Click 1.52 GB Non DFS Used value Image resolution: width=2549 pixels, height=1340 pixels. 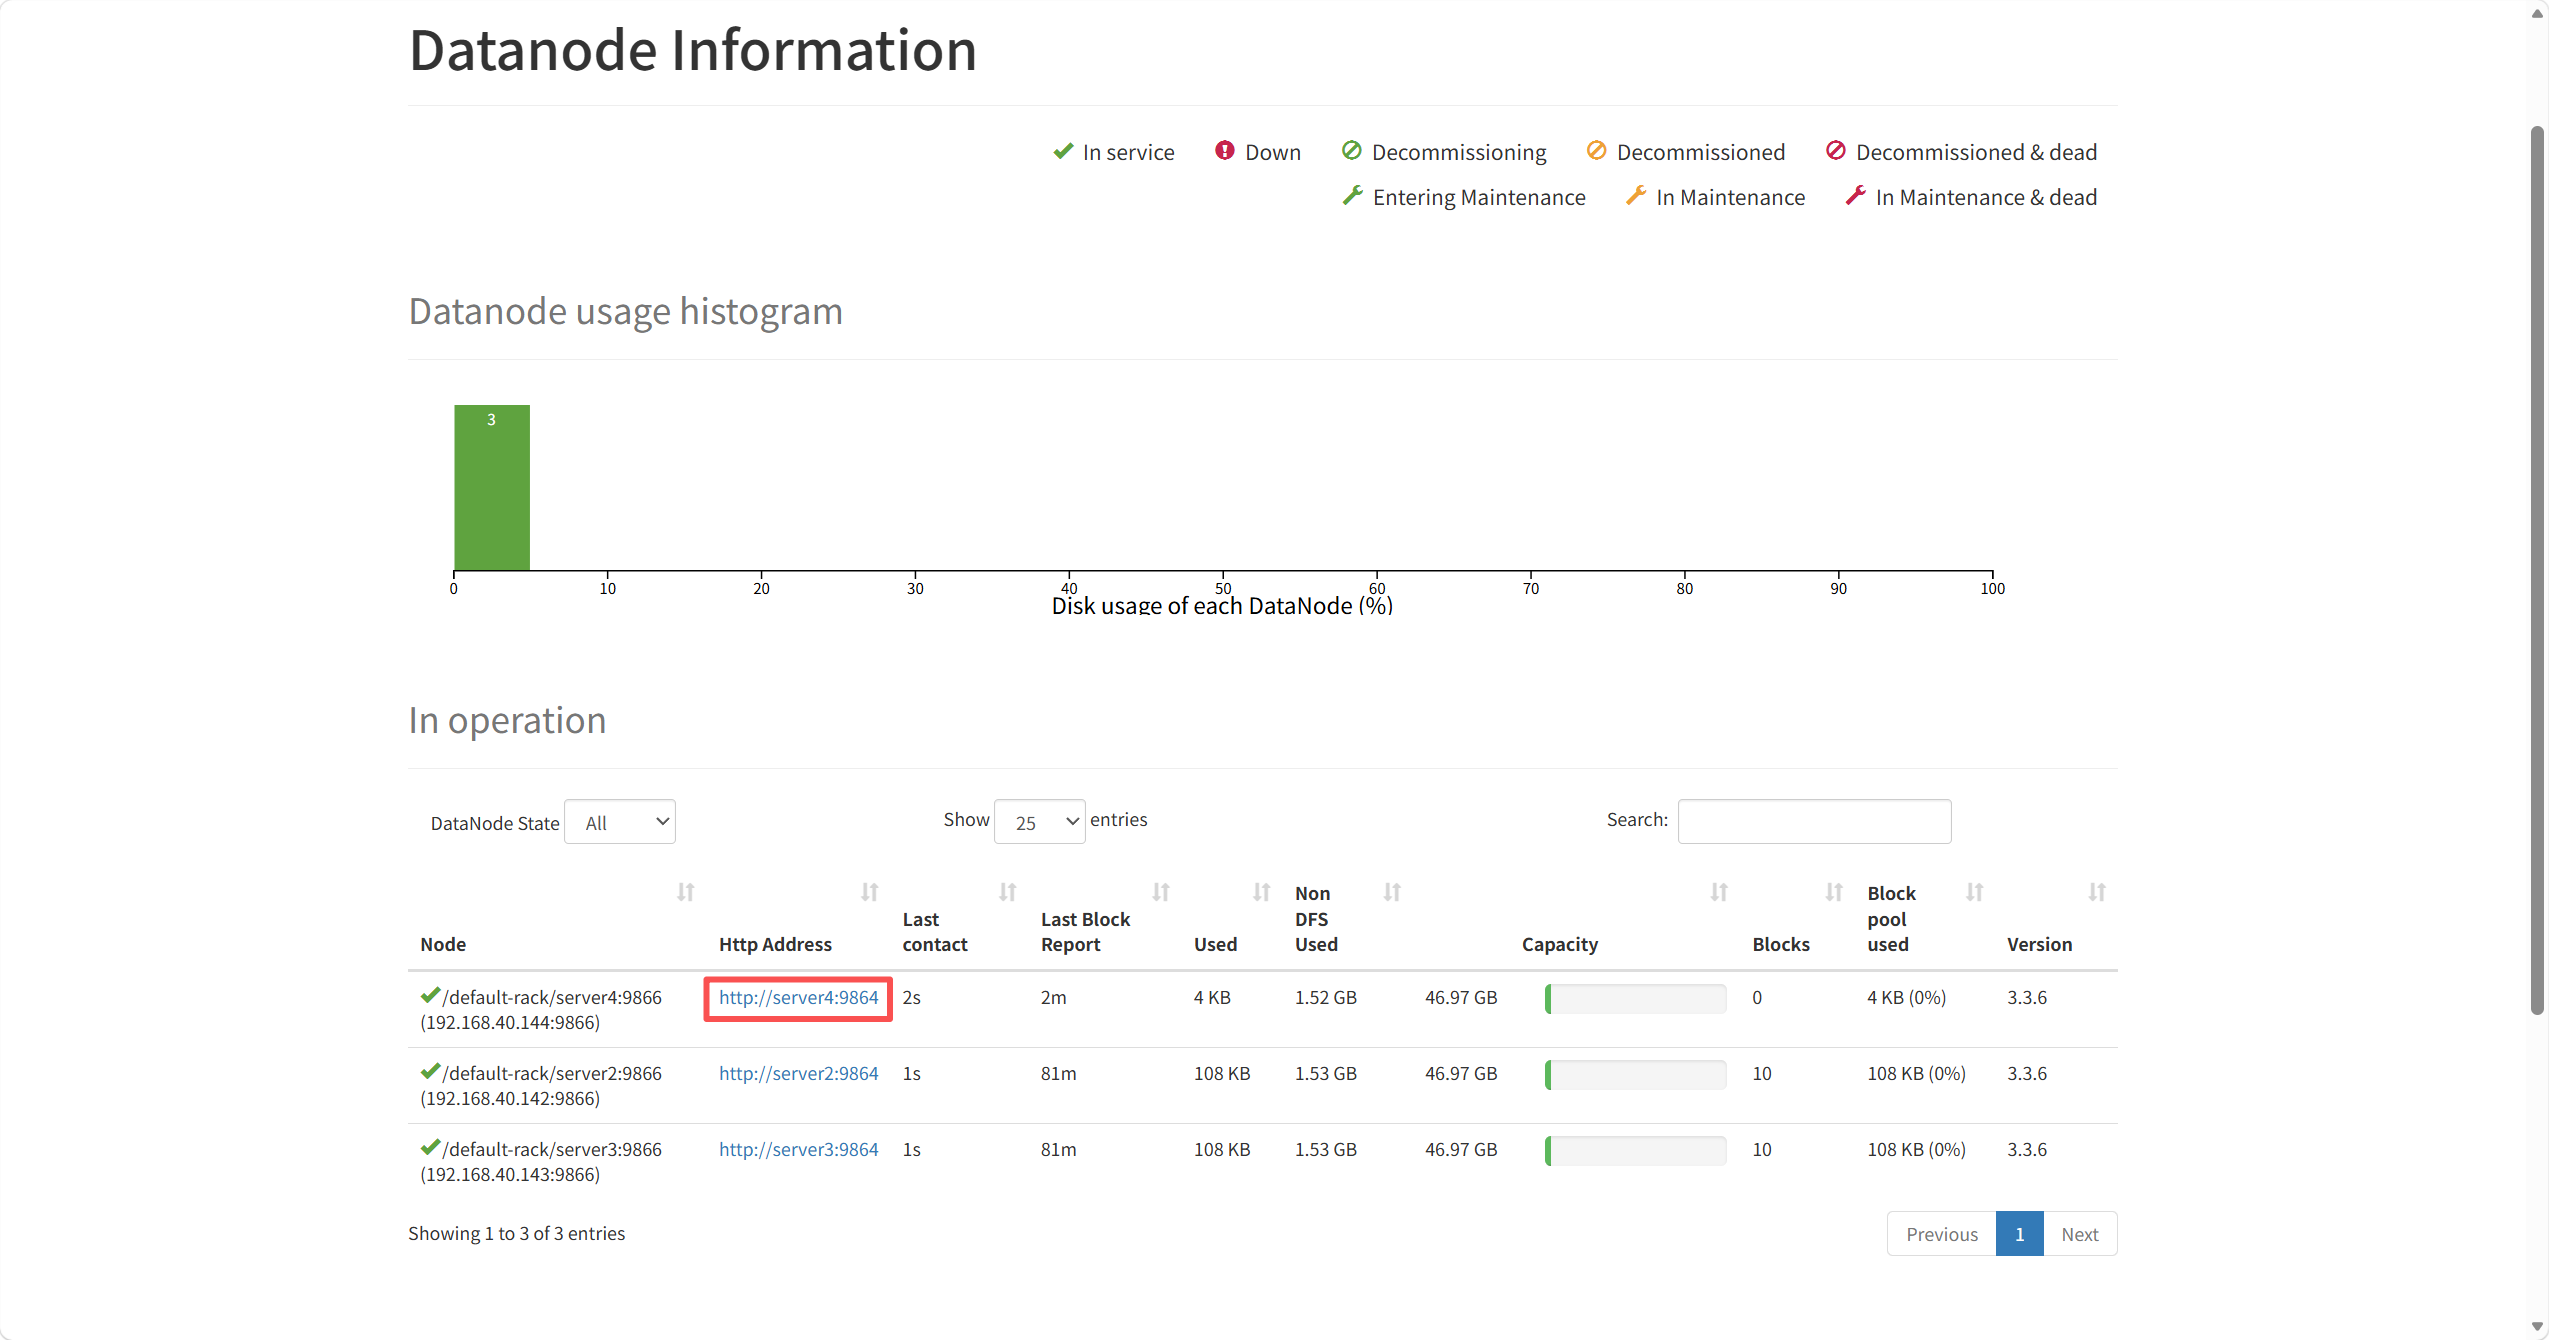coord(1325,998)
